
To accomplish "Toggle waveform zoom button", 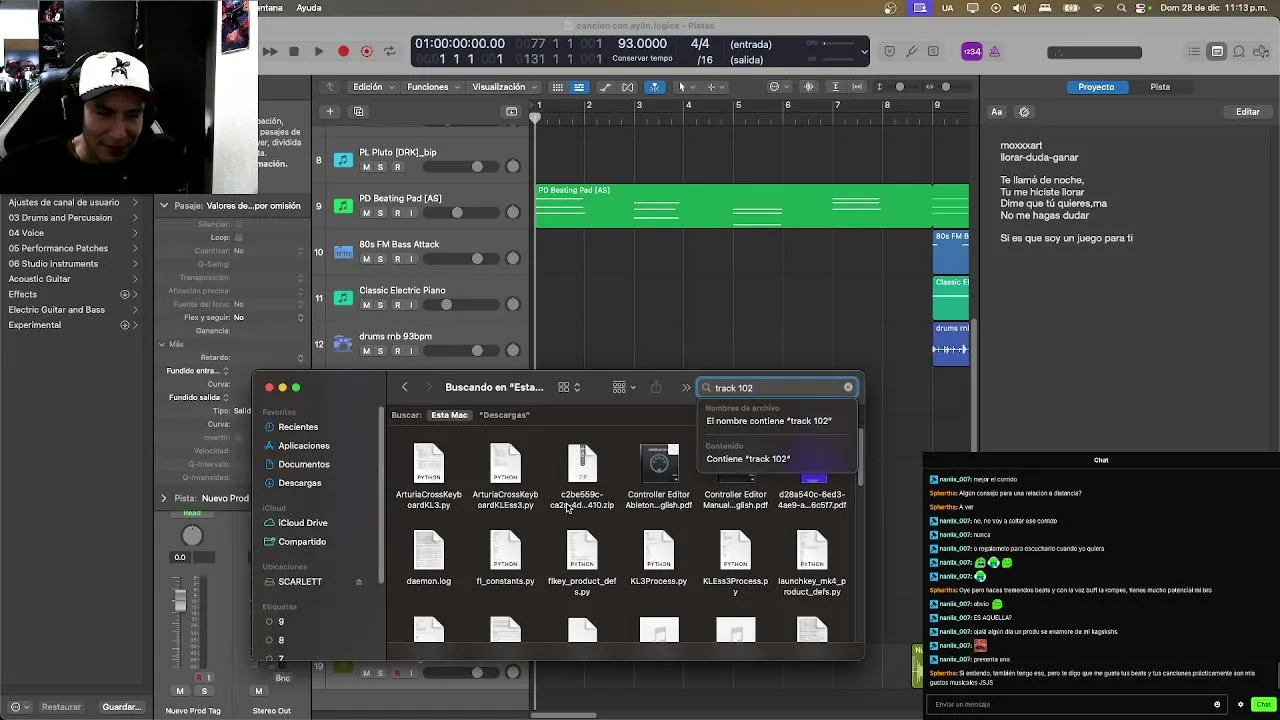I will coord(809,87).
